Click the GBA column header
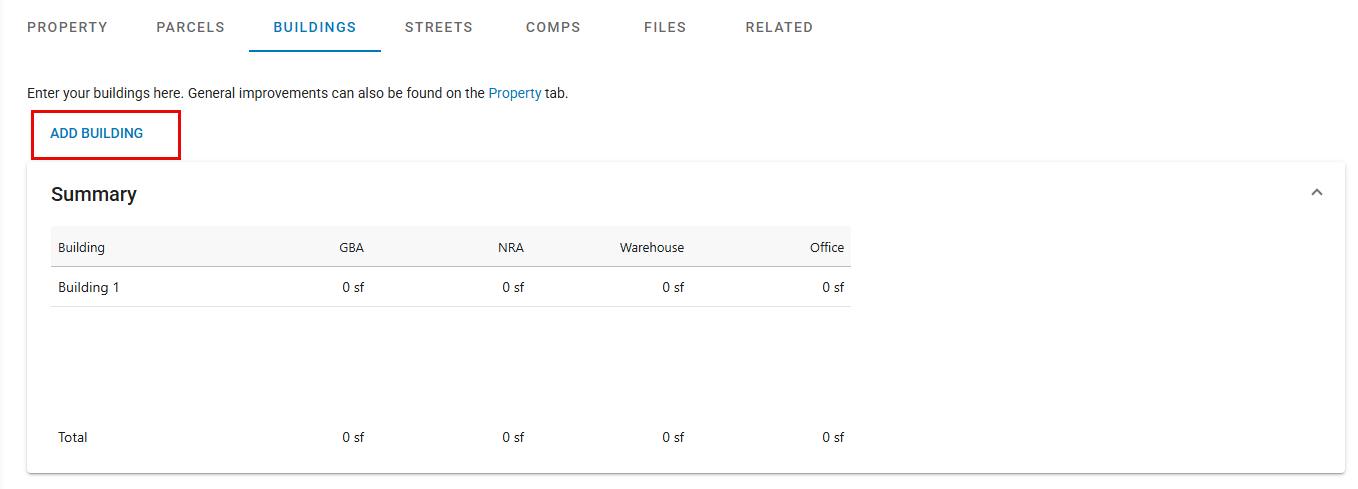1358x489 pixels. coord(352,247)
